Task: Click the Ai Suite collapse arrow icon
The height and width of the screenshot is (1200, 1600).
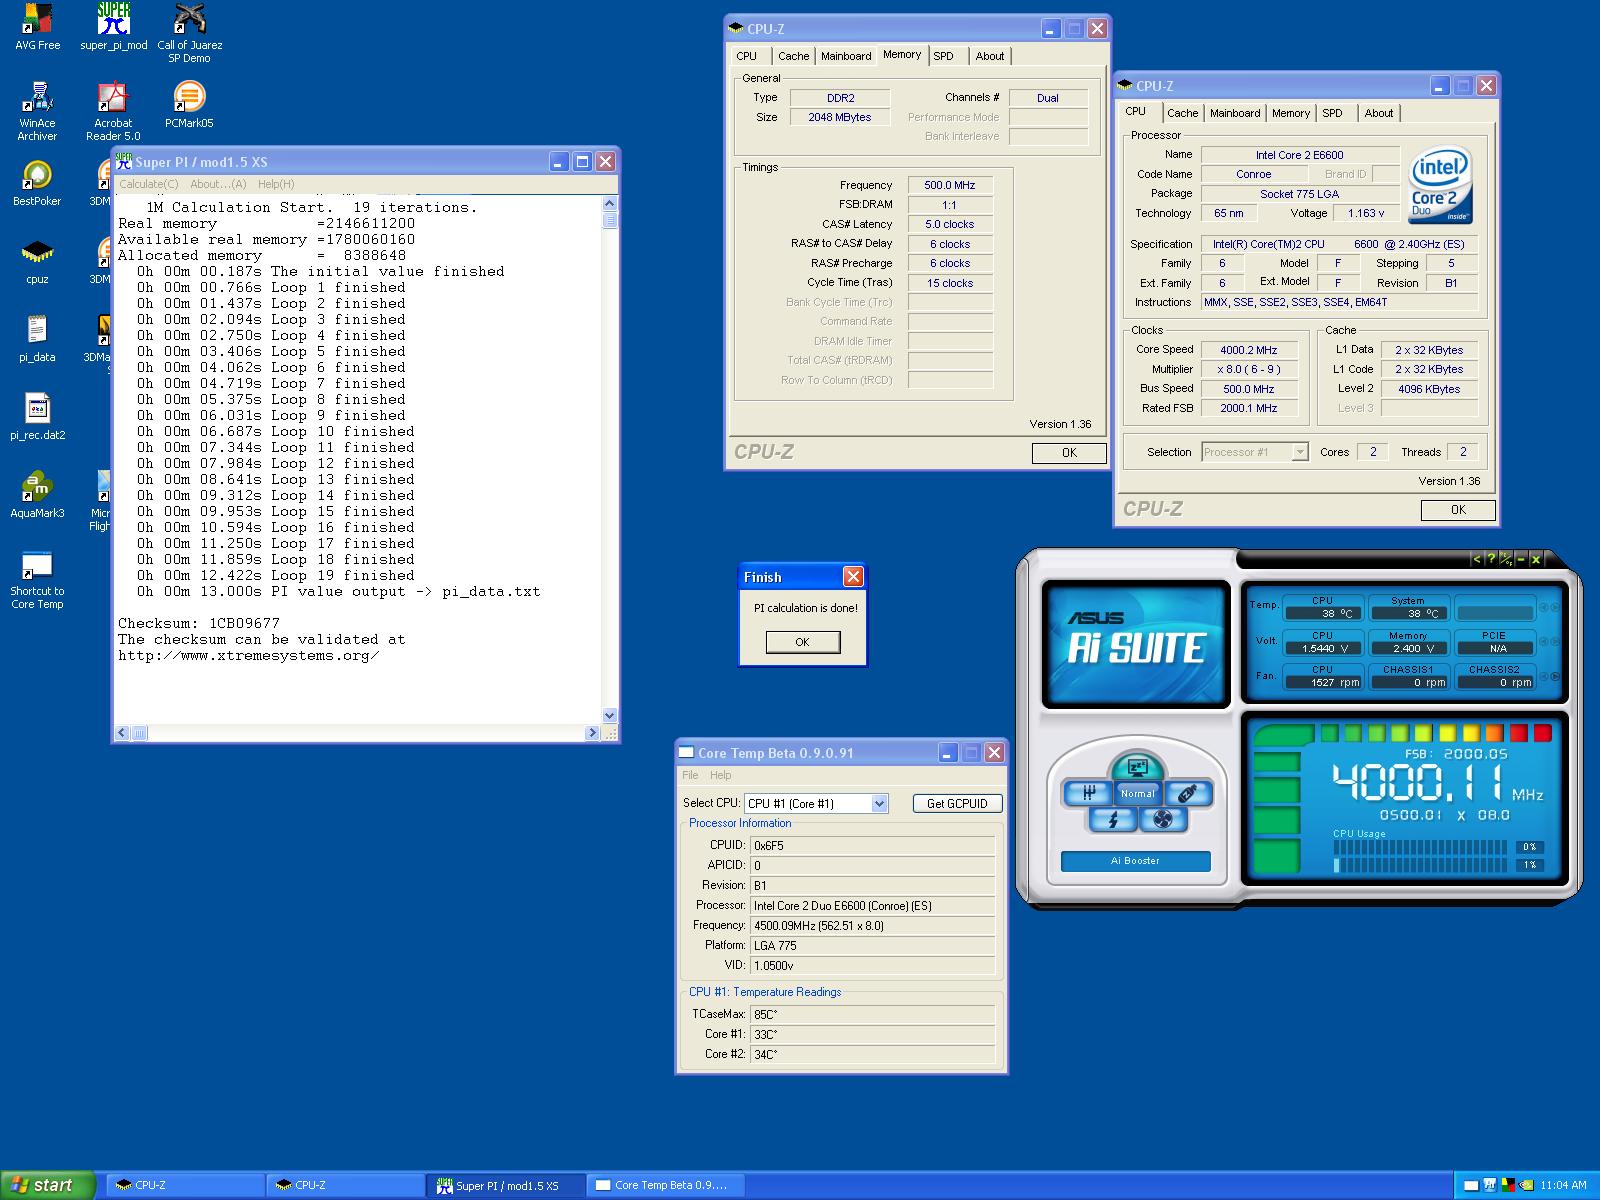Action: [1477, 559]
